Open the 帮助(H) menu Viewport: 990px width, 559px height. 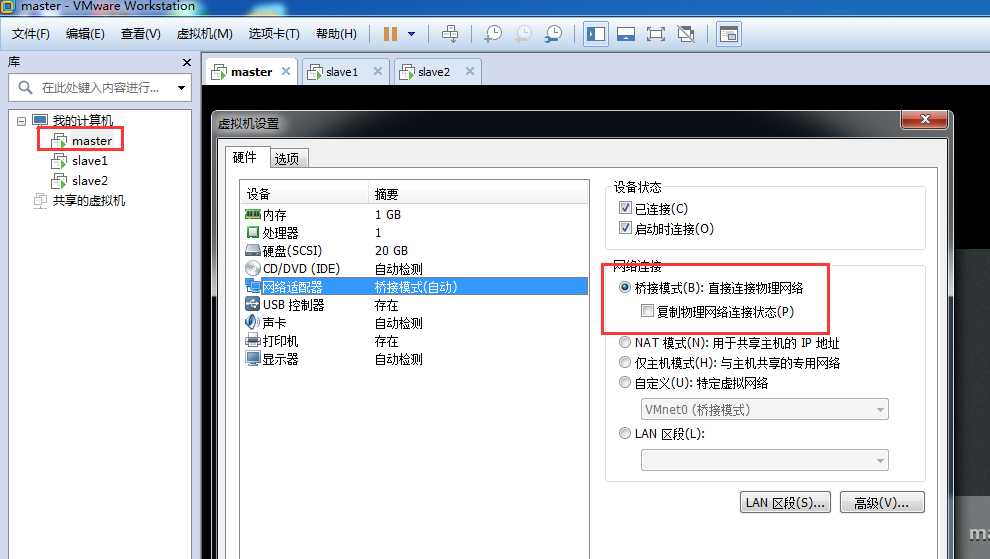tap(336, 33)
